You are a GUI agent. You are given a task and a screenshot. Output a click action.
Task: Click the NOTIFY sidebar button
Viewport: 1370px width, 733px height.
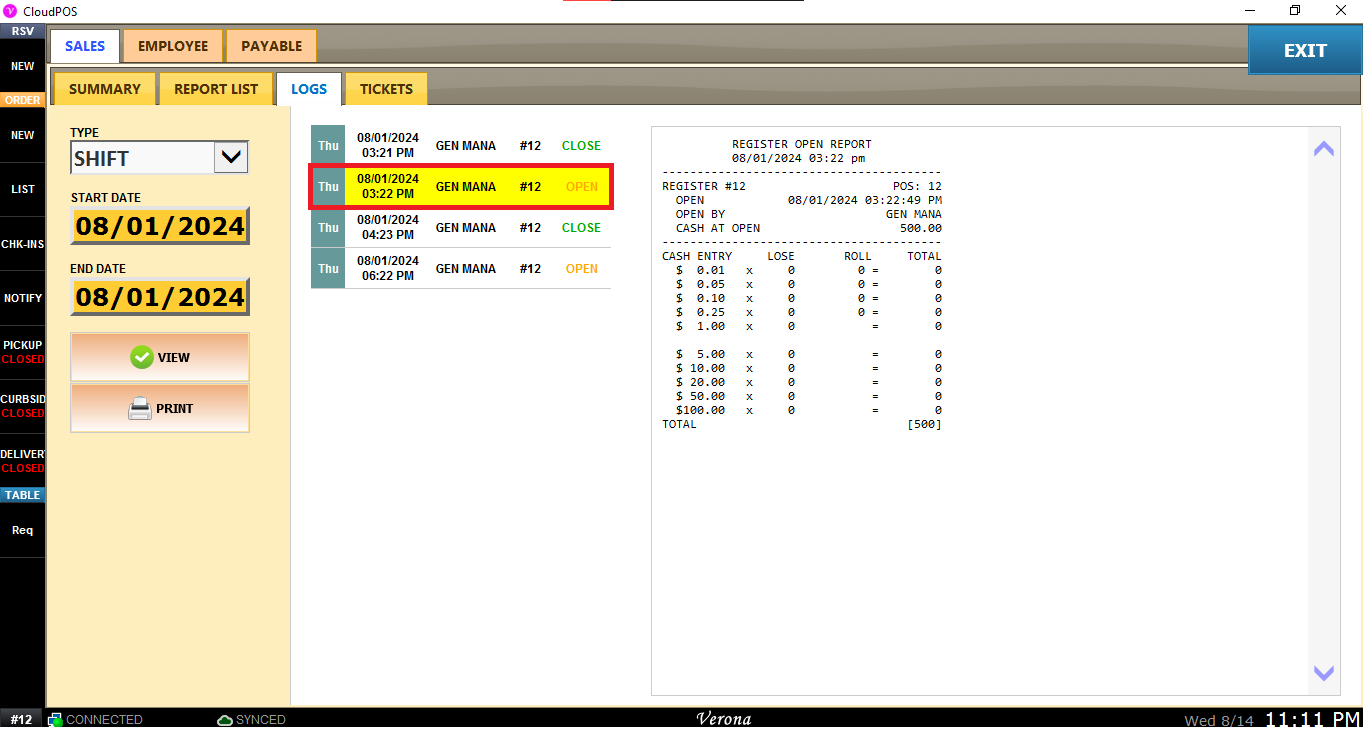22,298
